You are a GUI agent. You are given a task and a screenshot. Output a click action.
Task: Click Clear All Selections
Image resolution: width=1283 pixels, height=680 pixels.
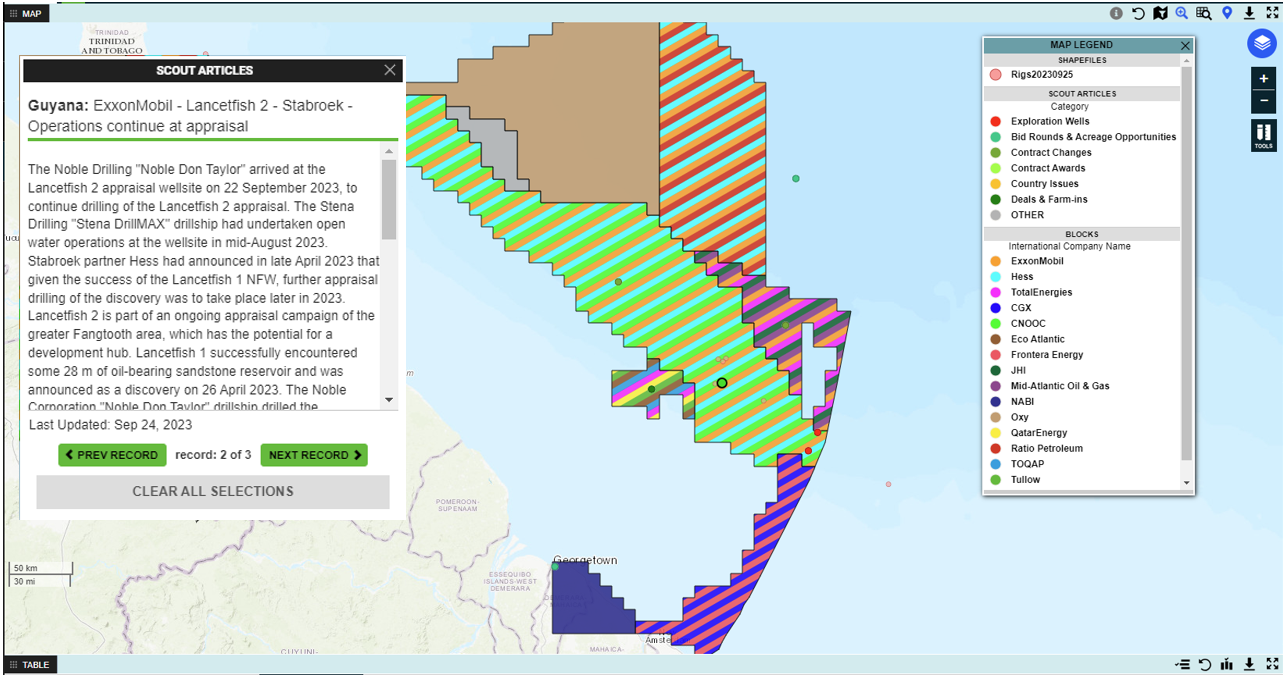pos(213,492)
